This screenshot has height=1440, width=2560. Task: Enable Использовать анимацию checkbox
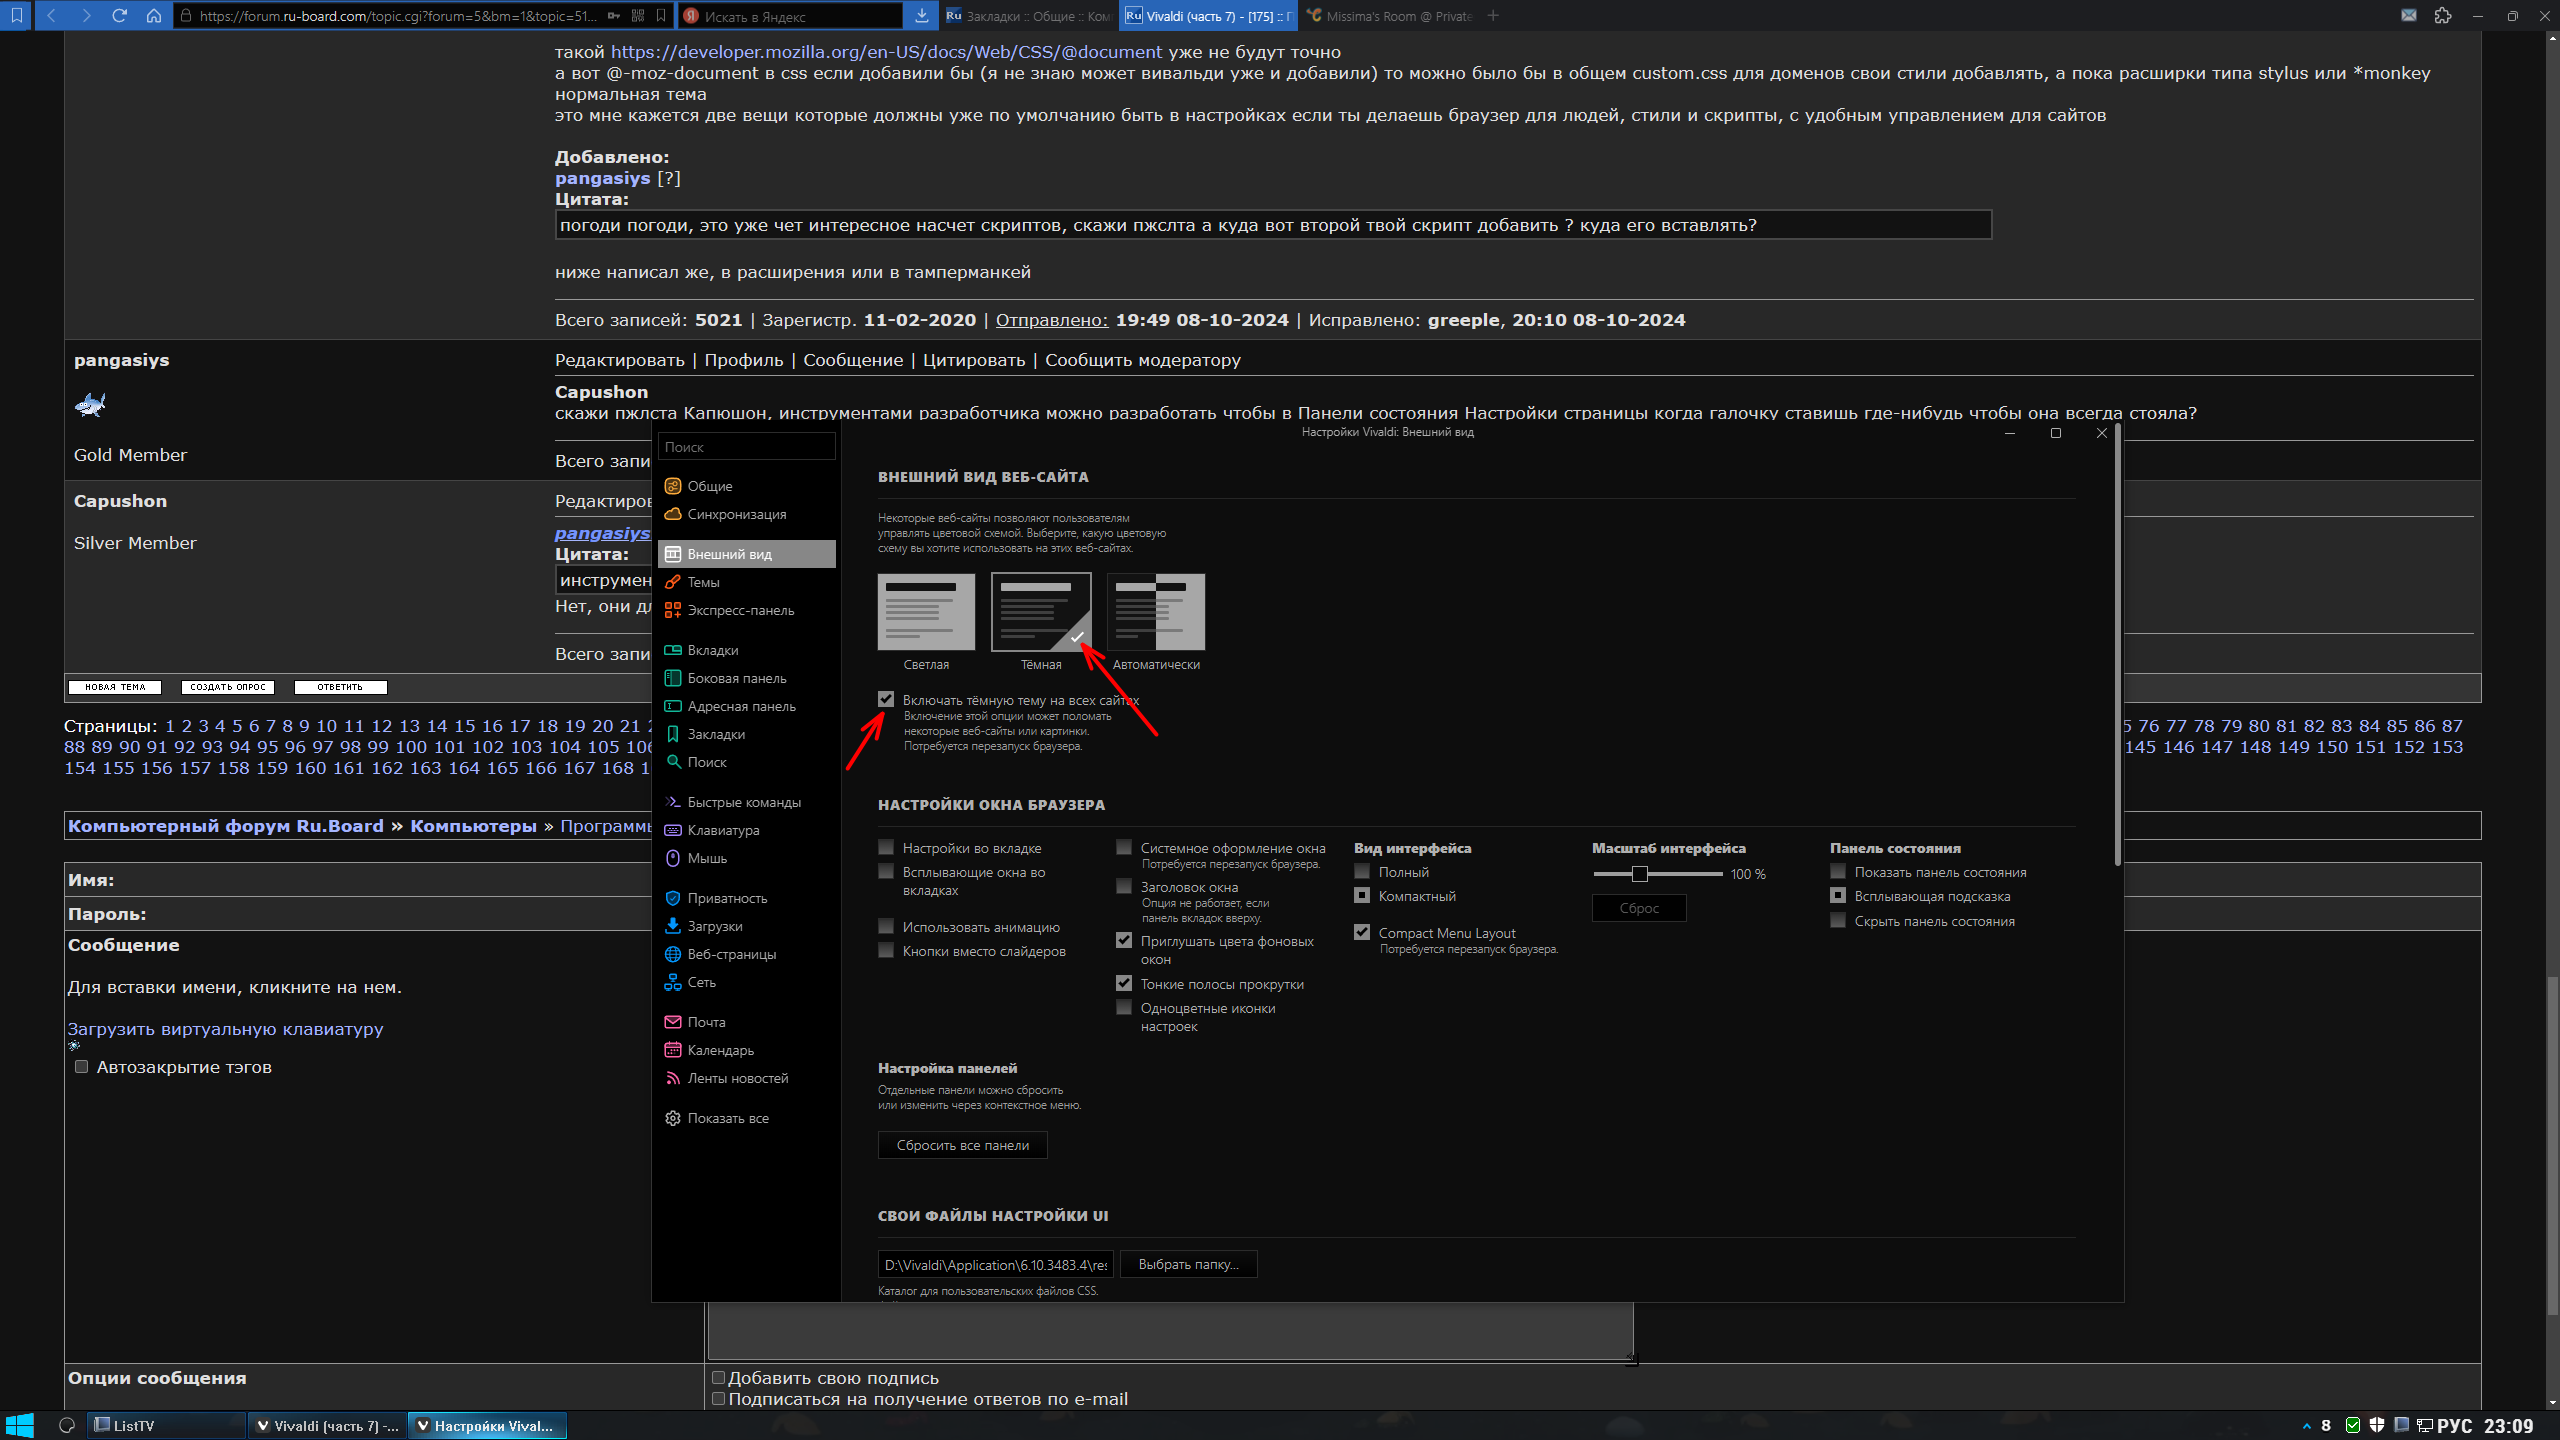tap(886, 926)
